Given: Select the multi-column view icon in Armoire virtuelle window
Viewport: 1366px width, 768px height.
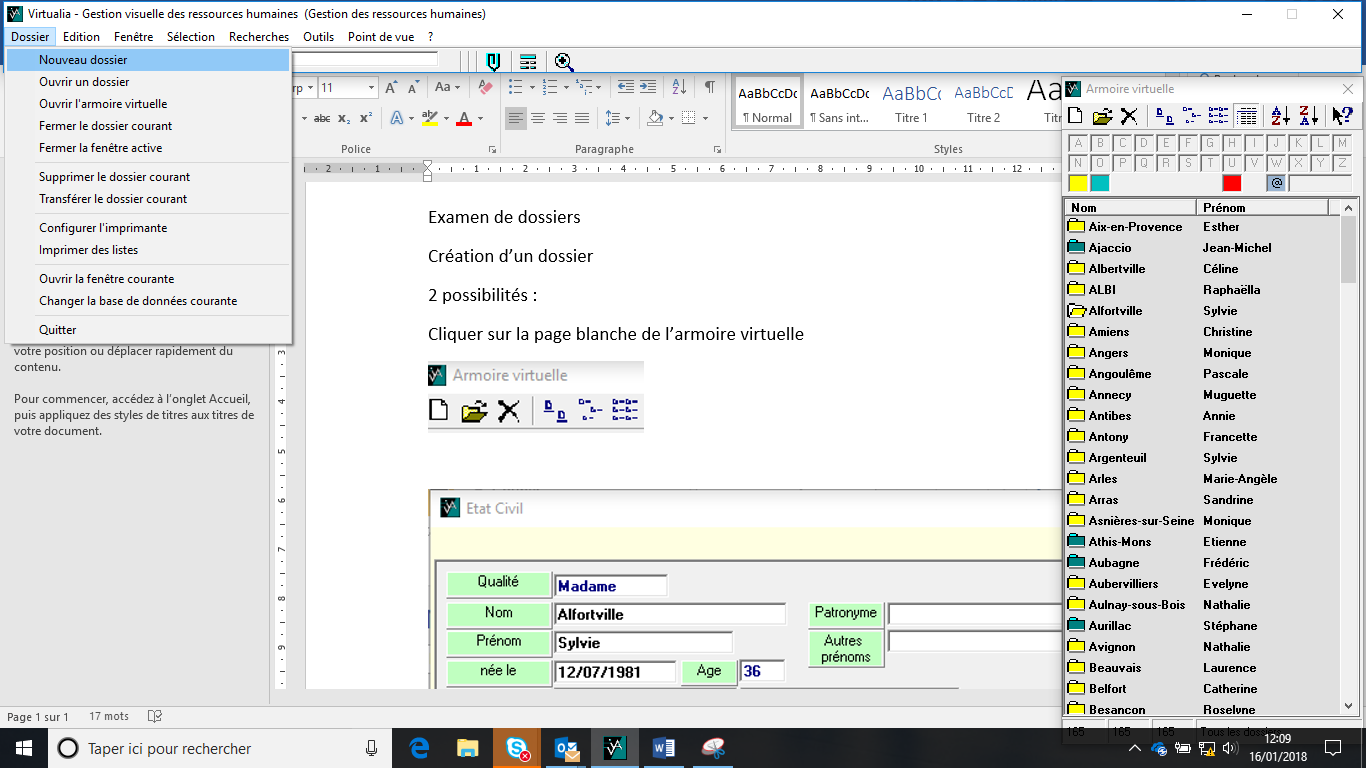Looking at the screenshot, I should tap(1218, 116).
